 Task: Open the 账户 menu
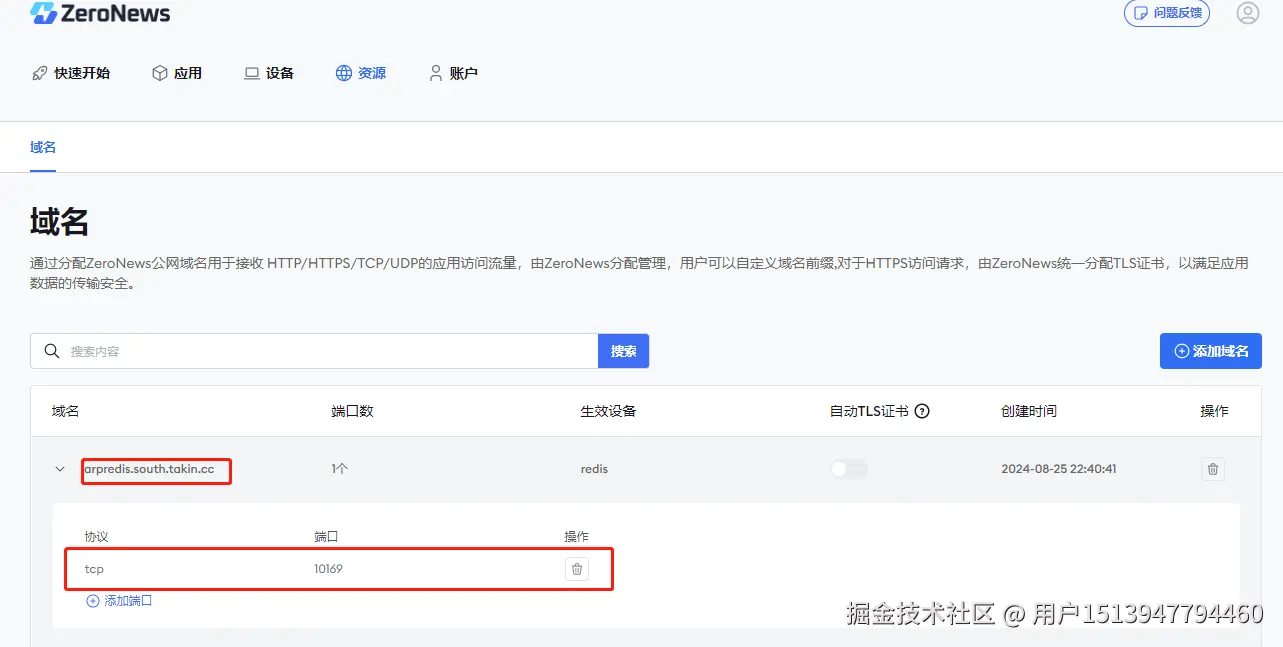coord(453,73)
